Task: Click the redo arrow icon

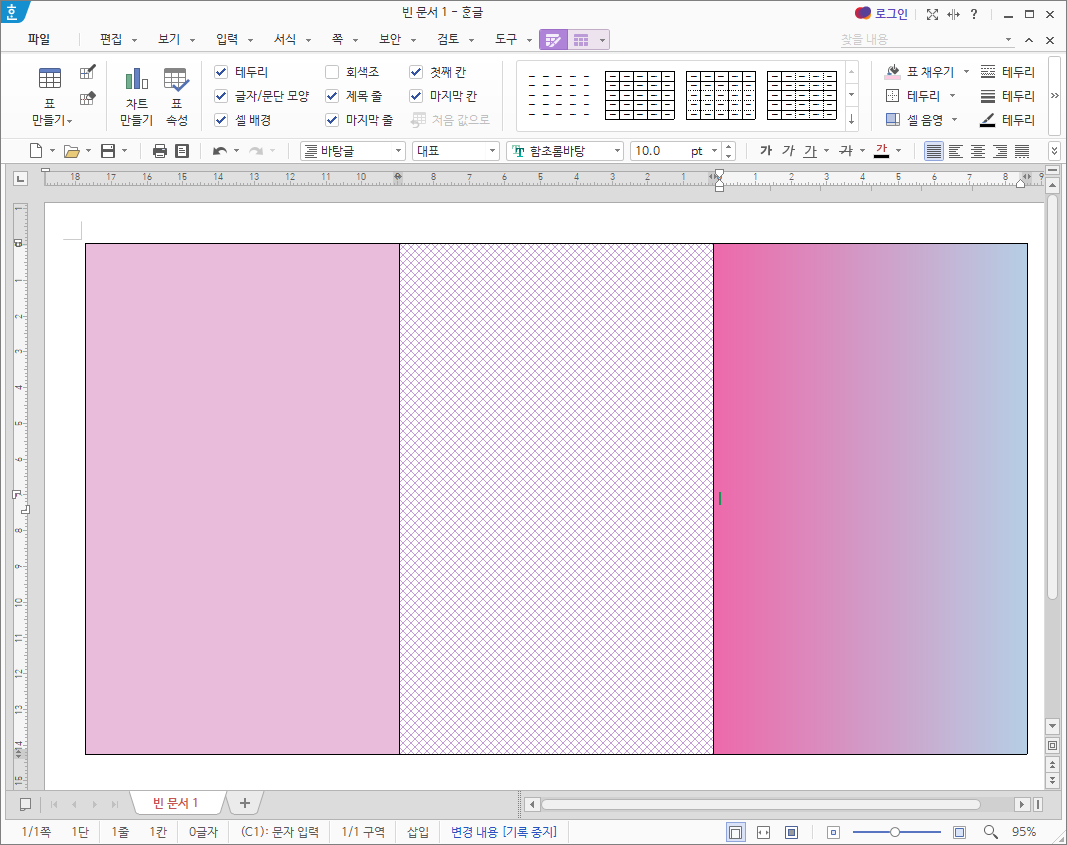Action: click(x=256, y=151)
